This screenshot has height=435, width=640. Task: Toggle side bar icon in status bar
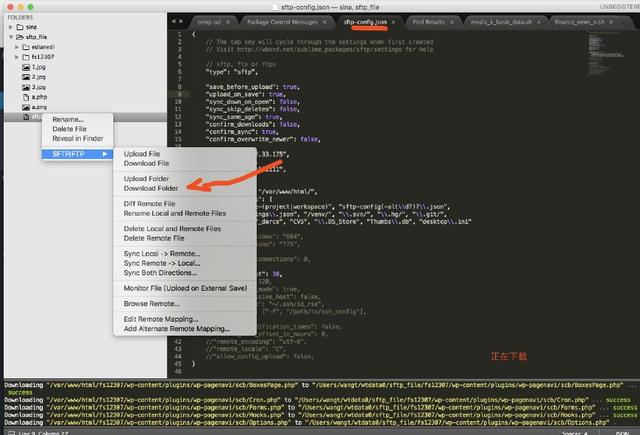(11, 433)
